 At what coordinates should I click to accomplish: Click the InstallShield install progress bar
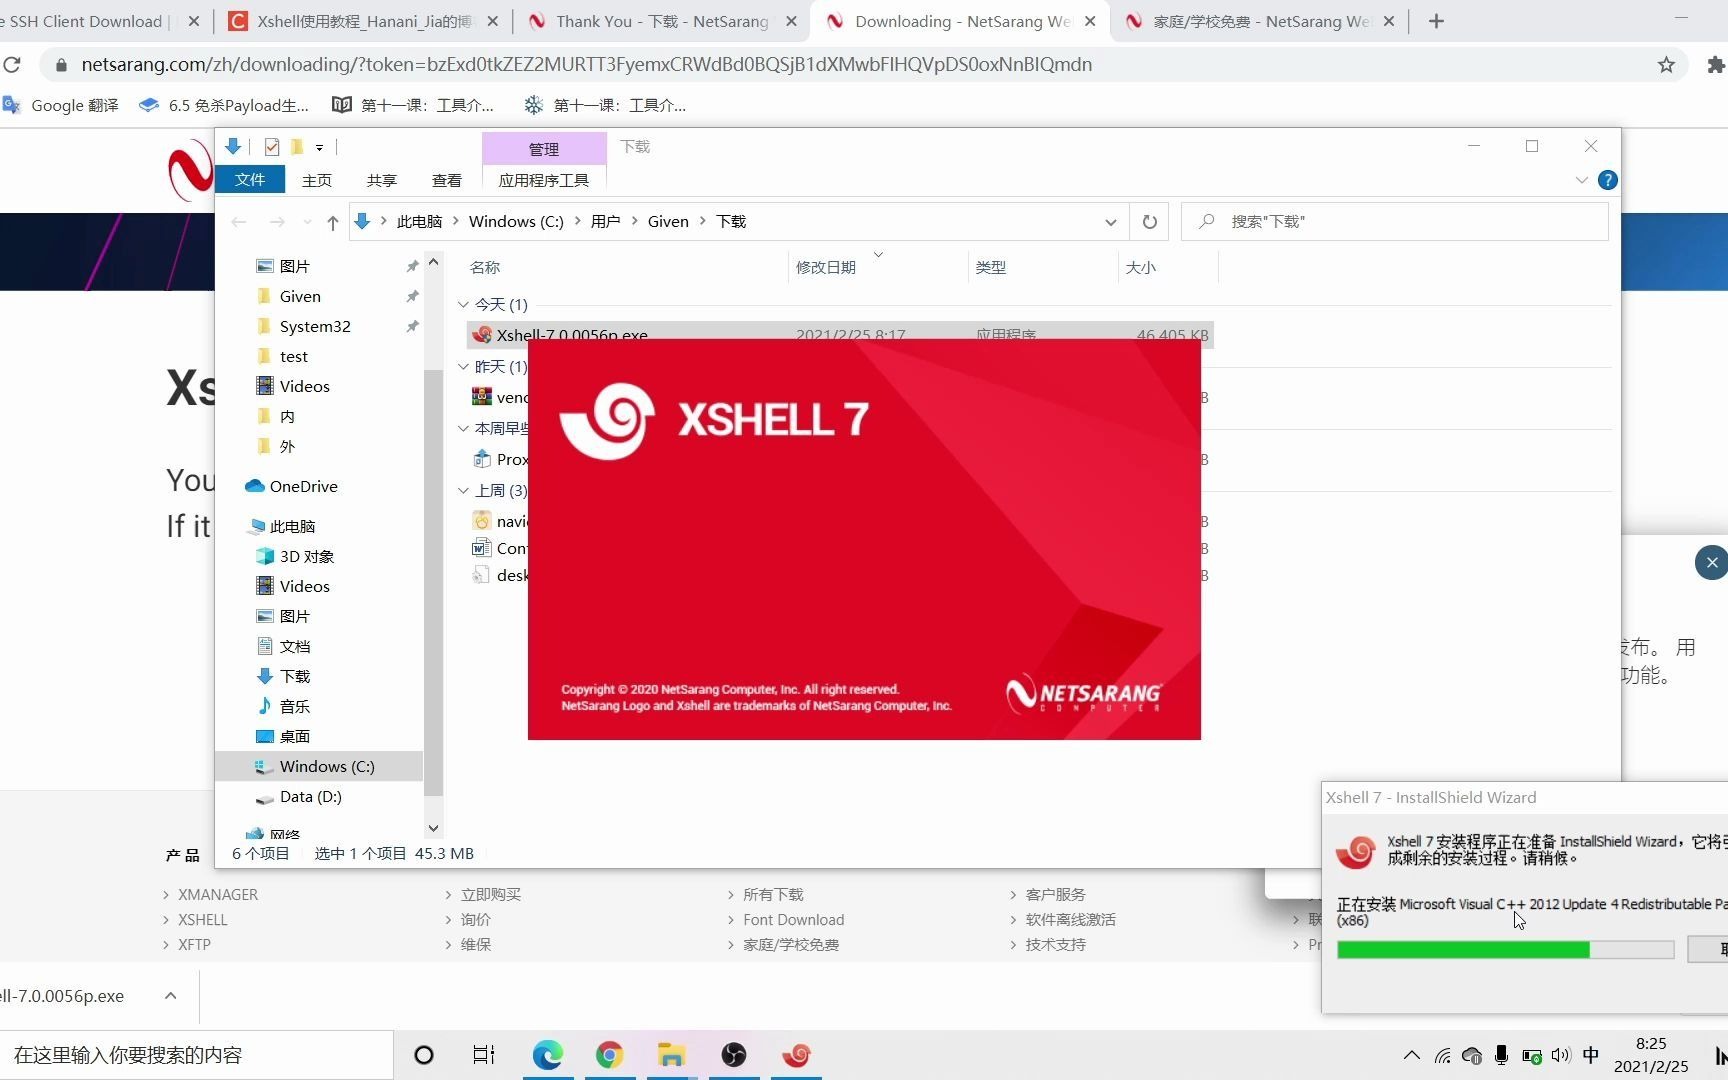tap(1505, 949)
